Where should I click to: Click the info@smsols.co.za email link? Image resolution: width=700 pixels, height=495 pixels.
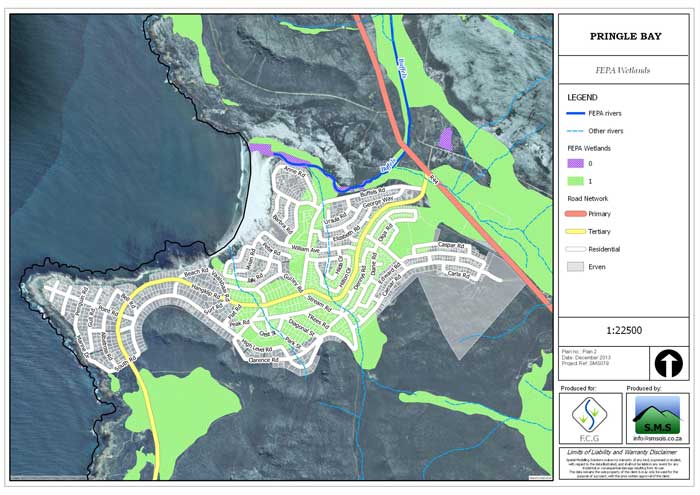[x=658, y=438]
